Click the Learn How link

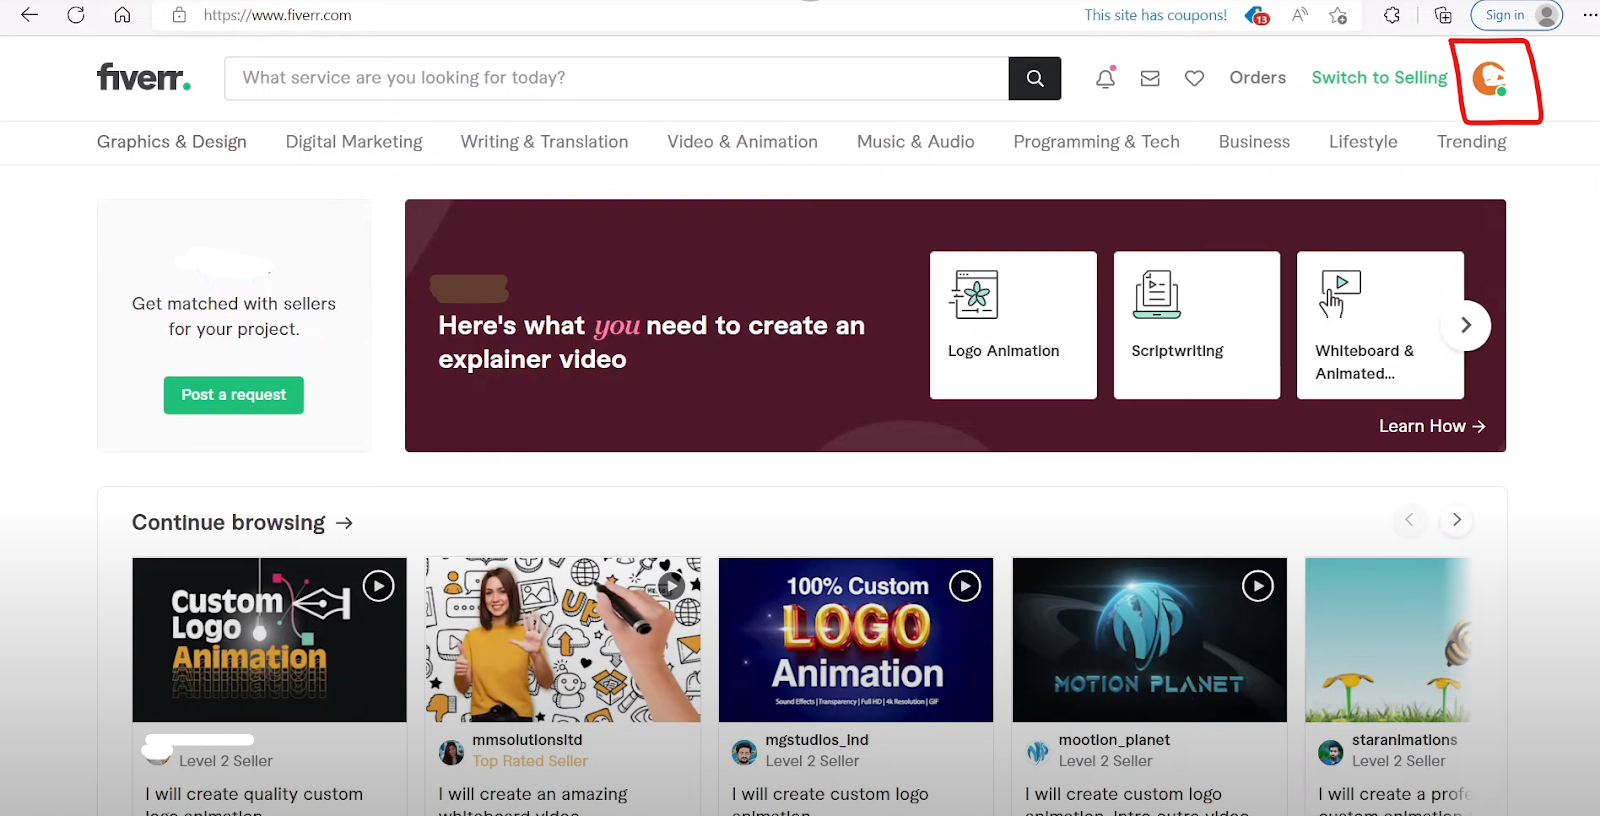[x=1432, y=426]
